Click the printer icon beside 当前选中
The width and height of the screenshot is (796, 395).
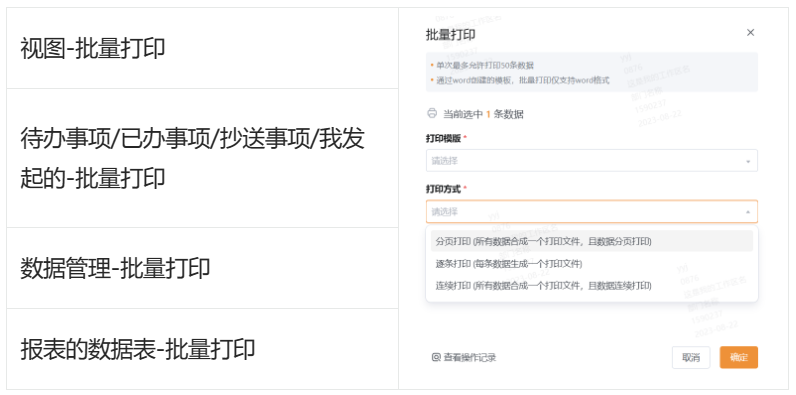432,113
